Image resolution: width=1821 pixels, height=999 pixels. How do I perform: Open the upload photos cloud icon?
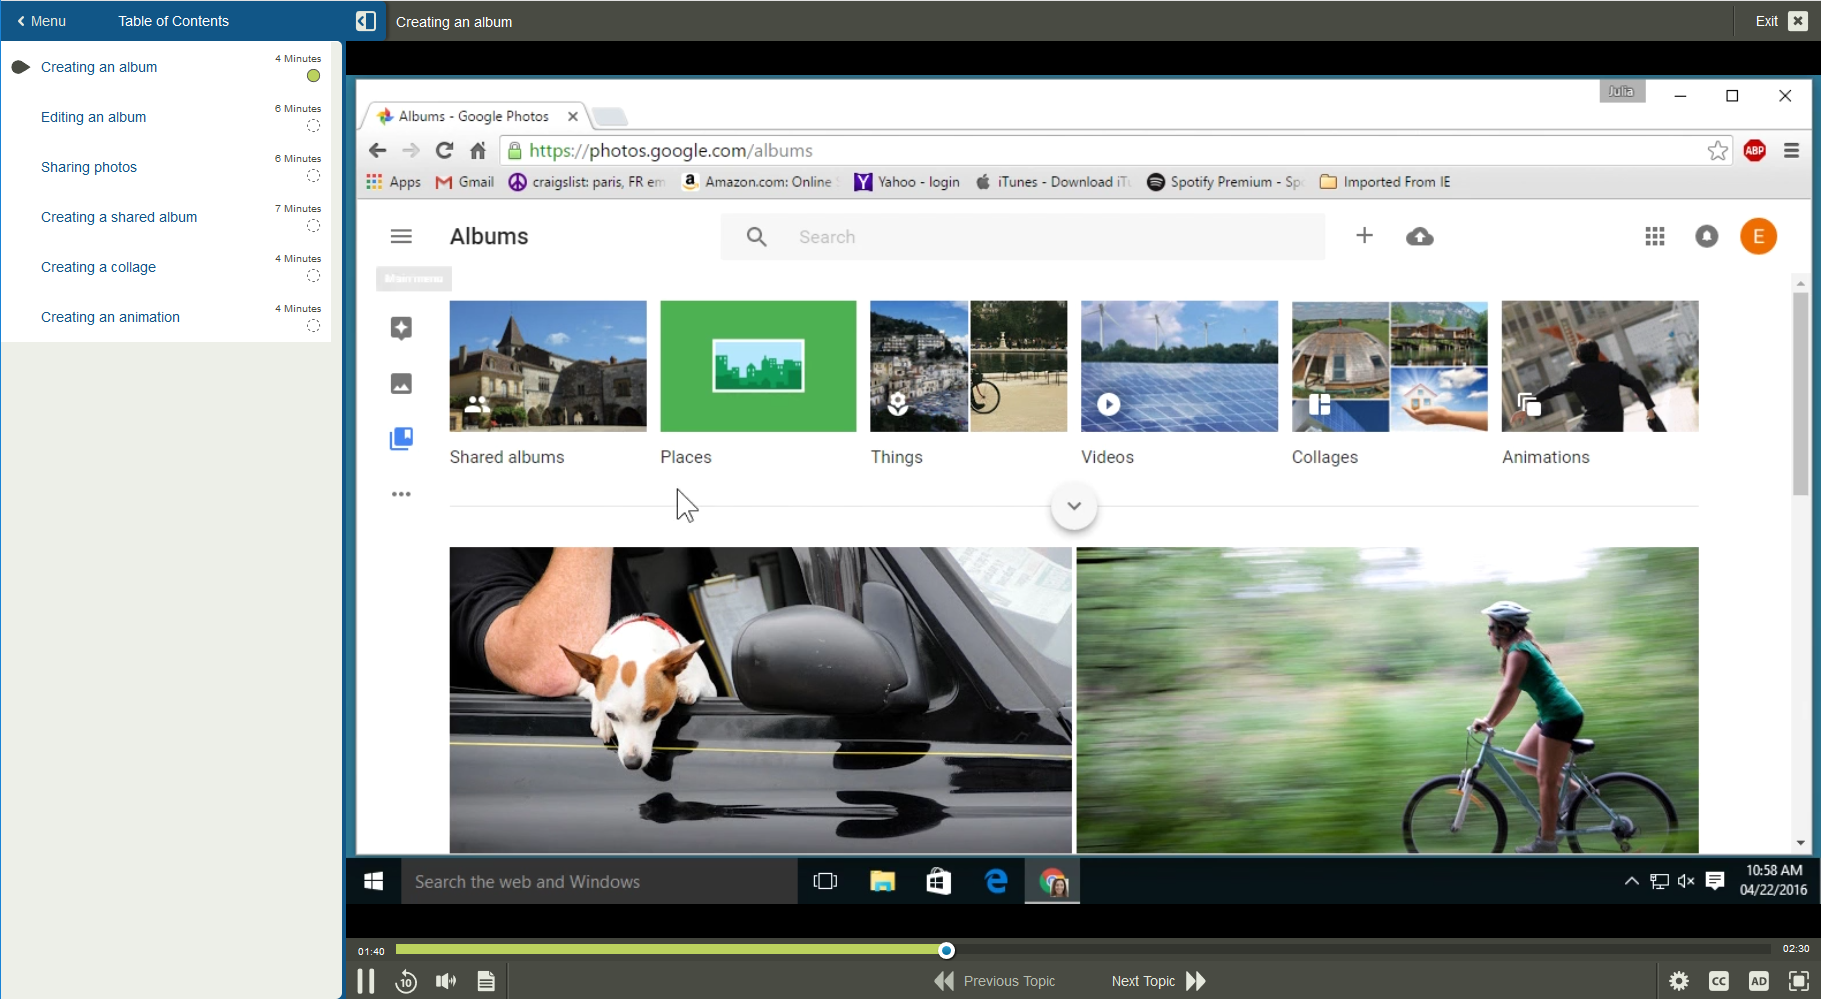(x=1420, y=236)
